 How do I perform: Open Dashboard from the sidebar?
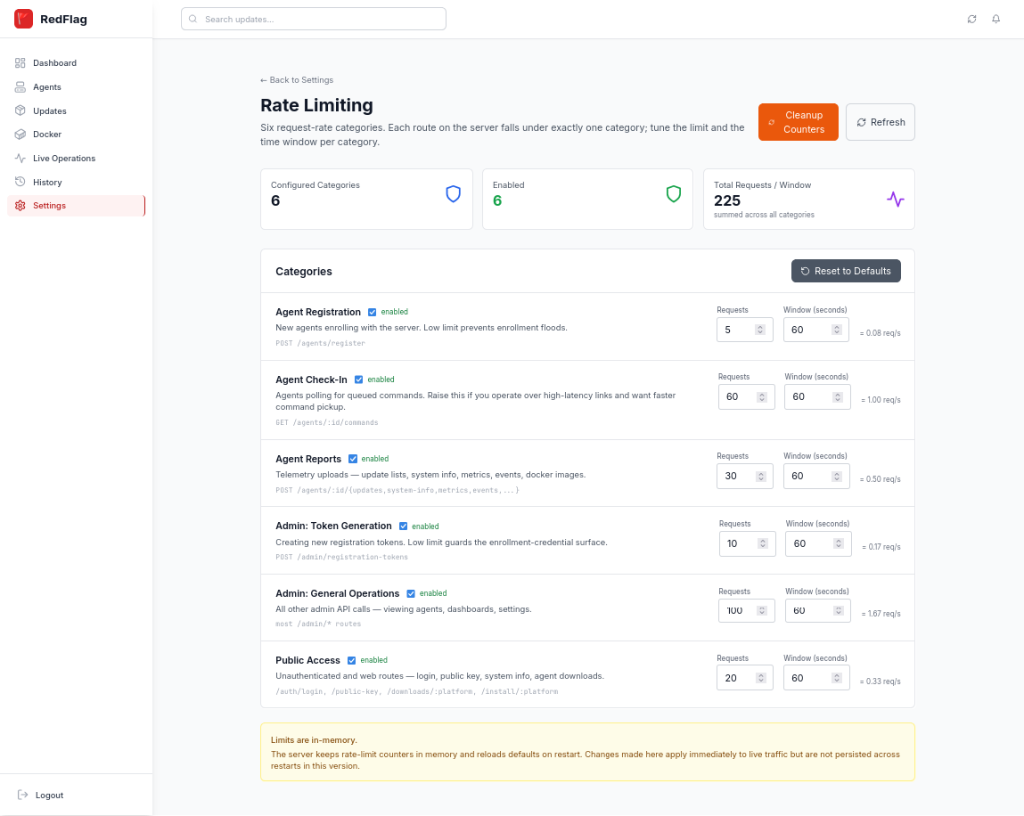tap(76, 63)
